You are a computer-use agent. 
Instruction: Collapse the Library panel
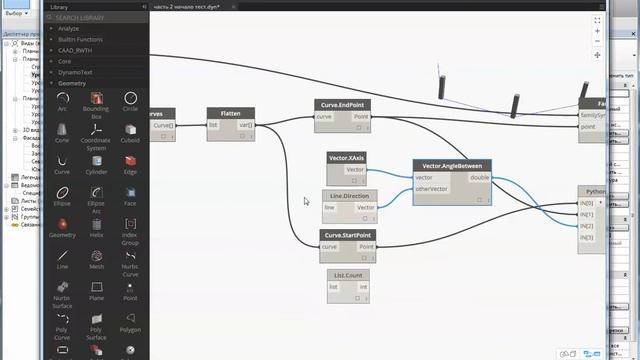tap(144, 7)
